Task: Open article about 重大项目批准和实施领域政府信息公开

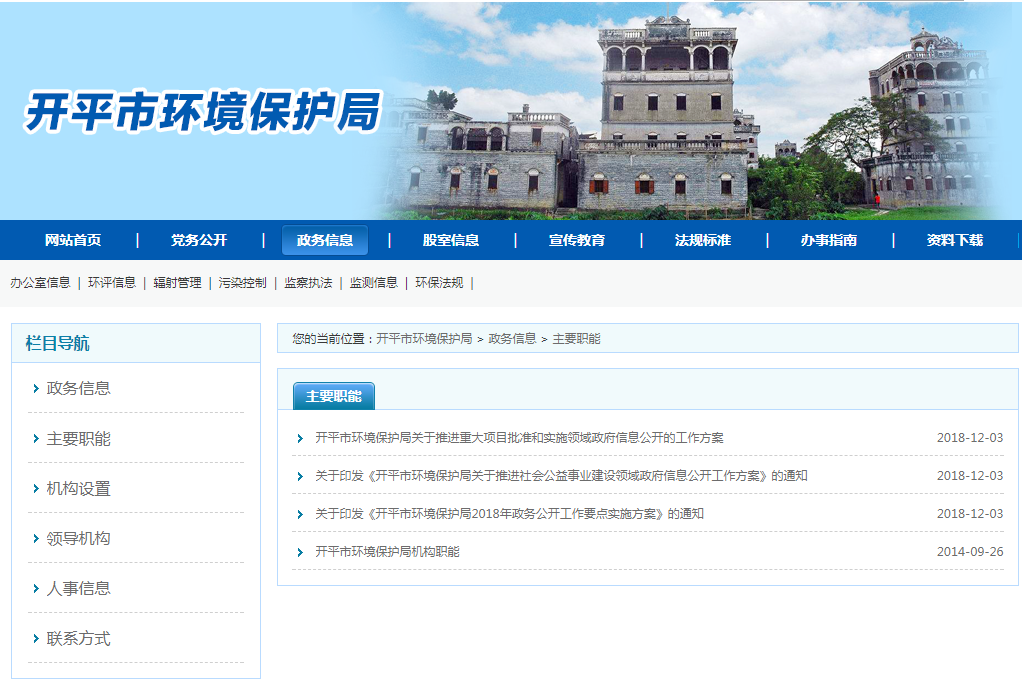Action: pos(519,437)
